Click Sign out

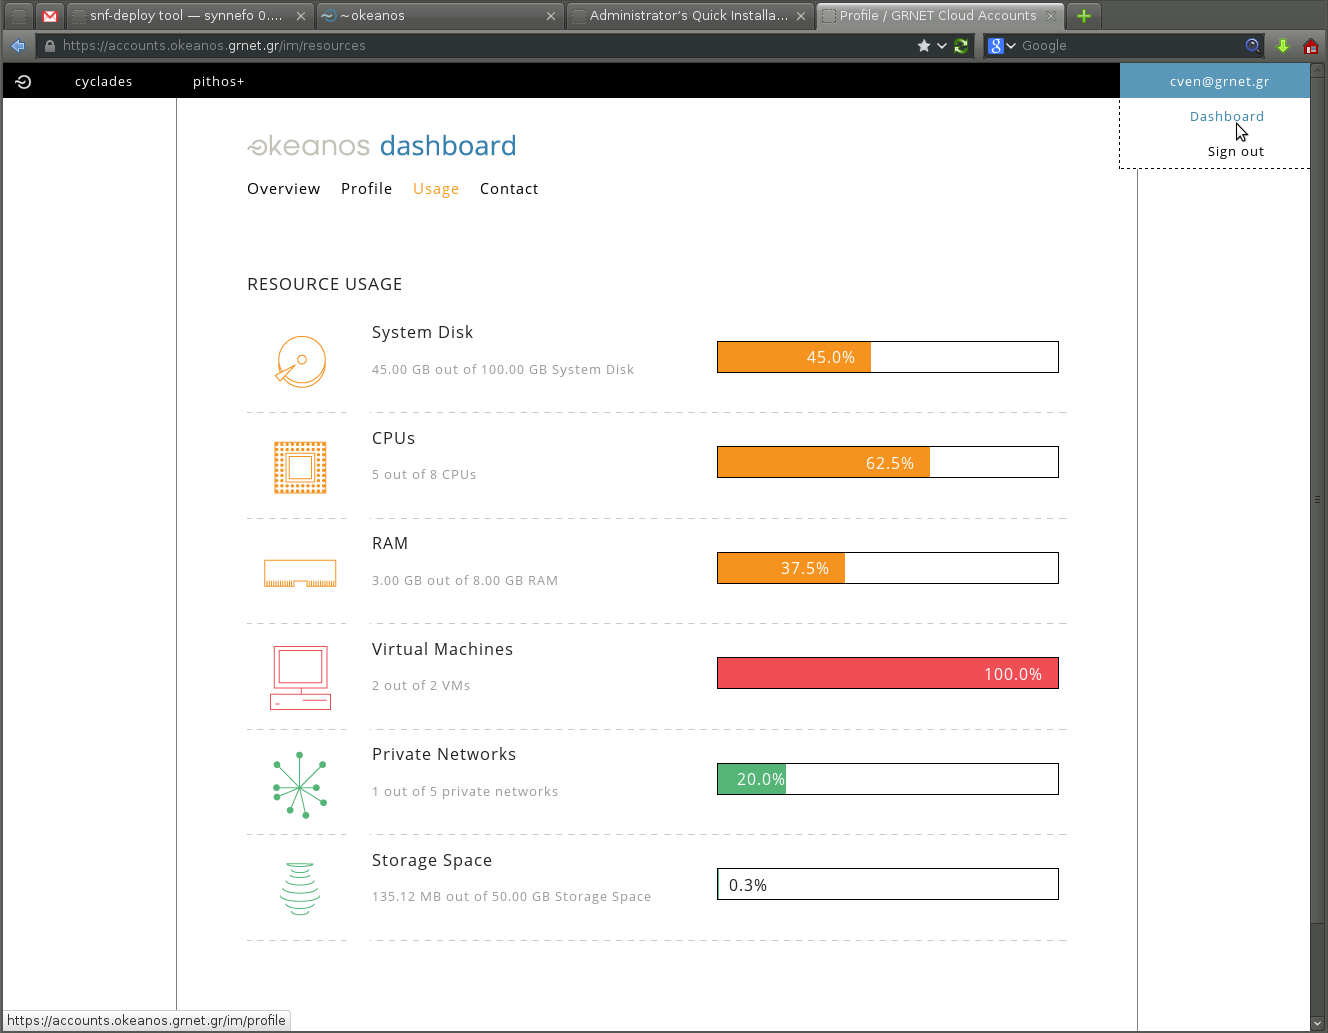point(1236,151)
